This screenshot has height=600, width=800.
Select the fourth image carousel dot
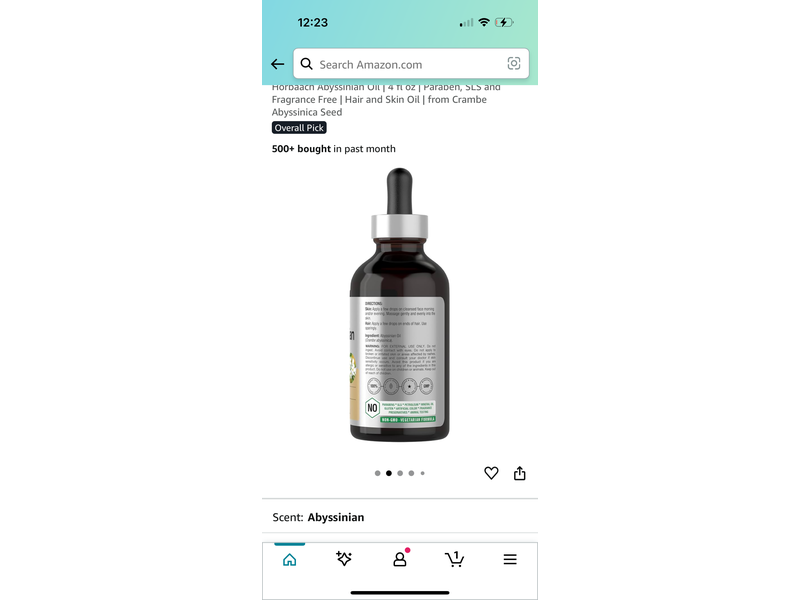tap(411, 473)
